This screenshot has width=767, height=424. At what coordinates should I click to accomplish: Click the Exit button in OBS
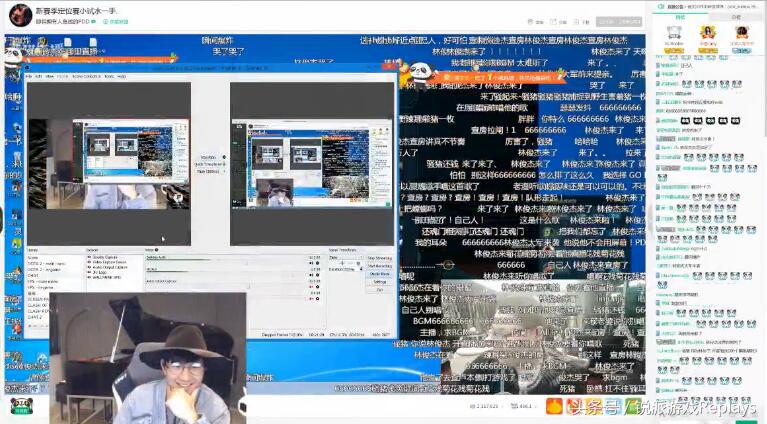380,290
